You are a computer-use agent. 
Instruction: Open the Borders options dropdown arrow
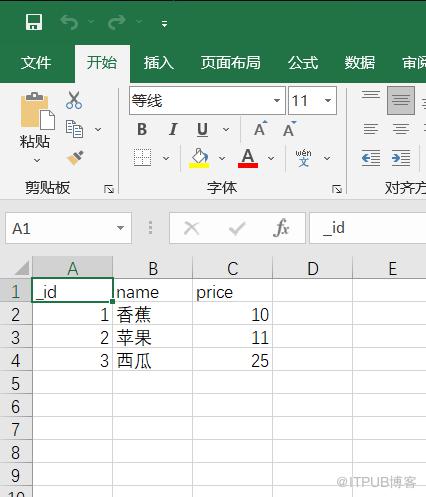click(x=166, y=158)
